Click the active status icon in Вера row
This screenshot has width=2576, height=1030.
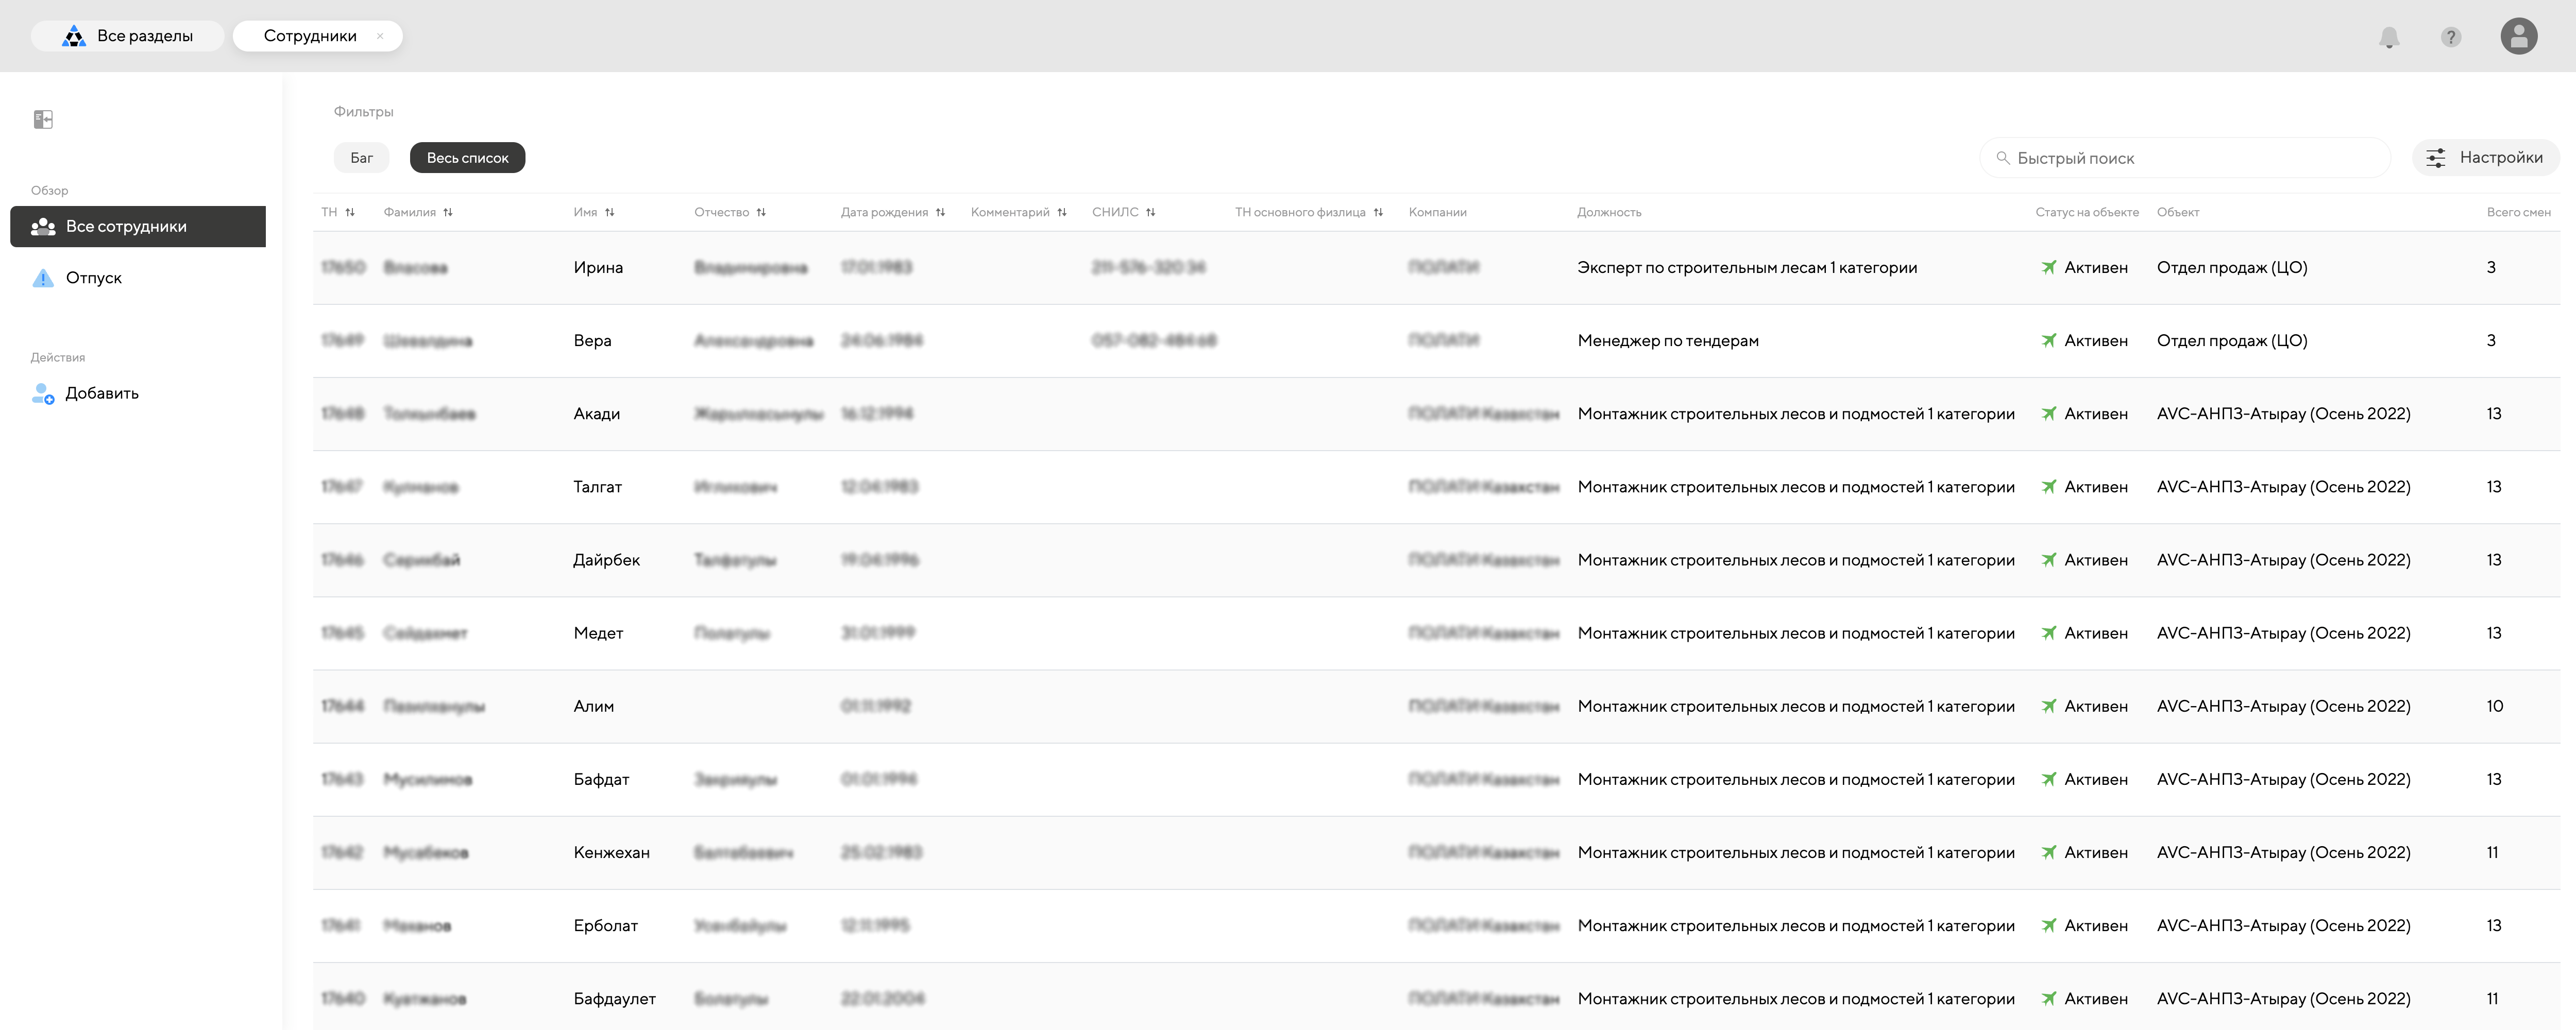click(x=2049, y=340)
